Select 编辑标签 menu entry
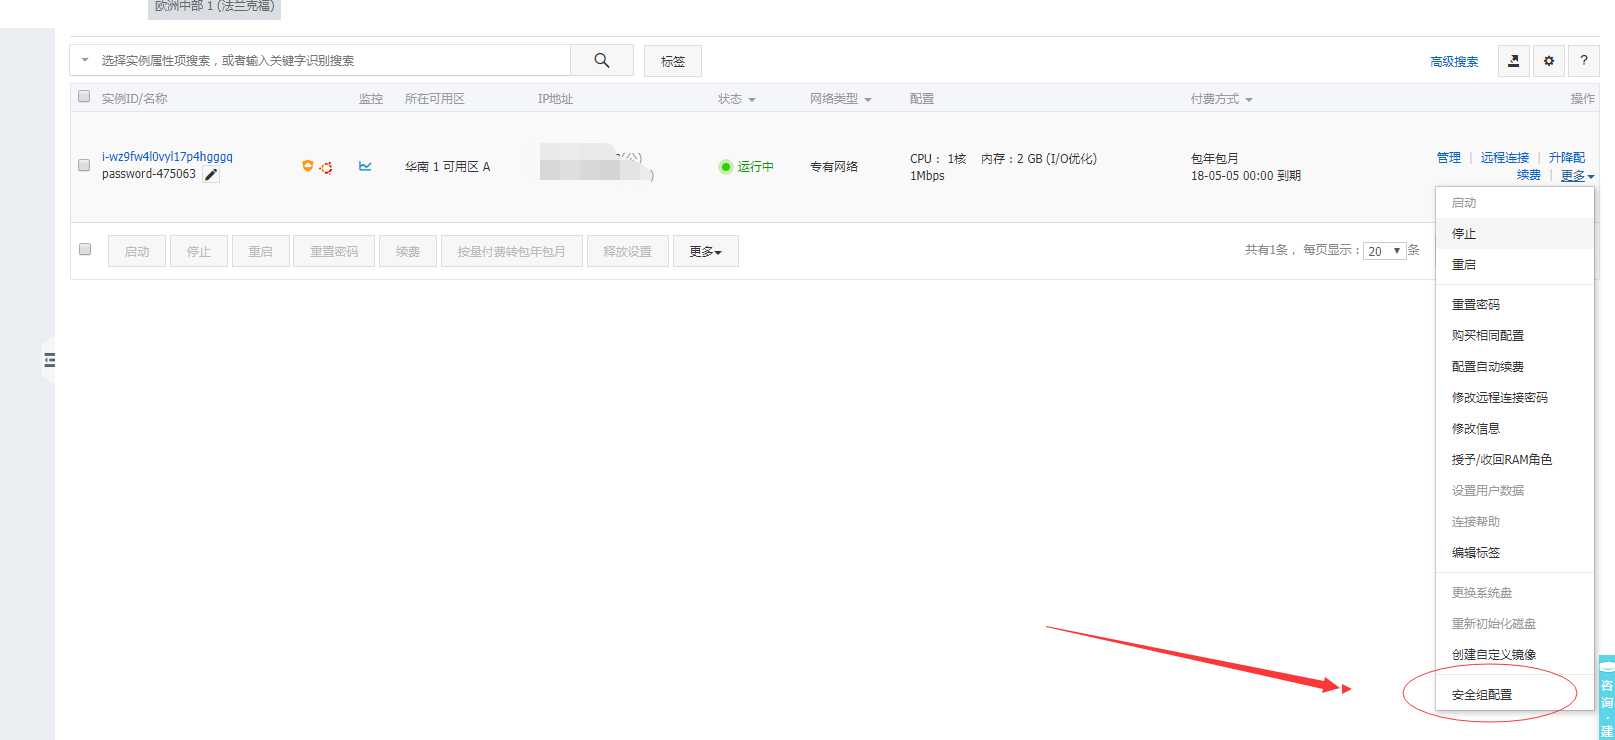This screenshot has width=1615, height=740. (x=1514, y=552)
